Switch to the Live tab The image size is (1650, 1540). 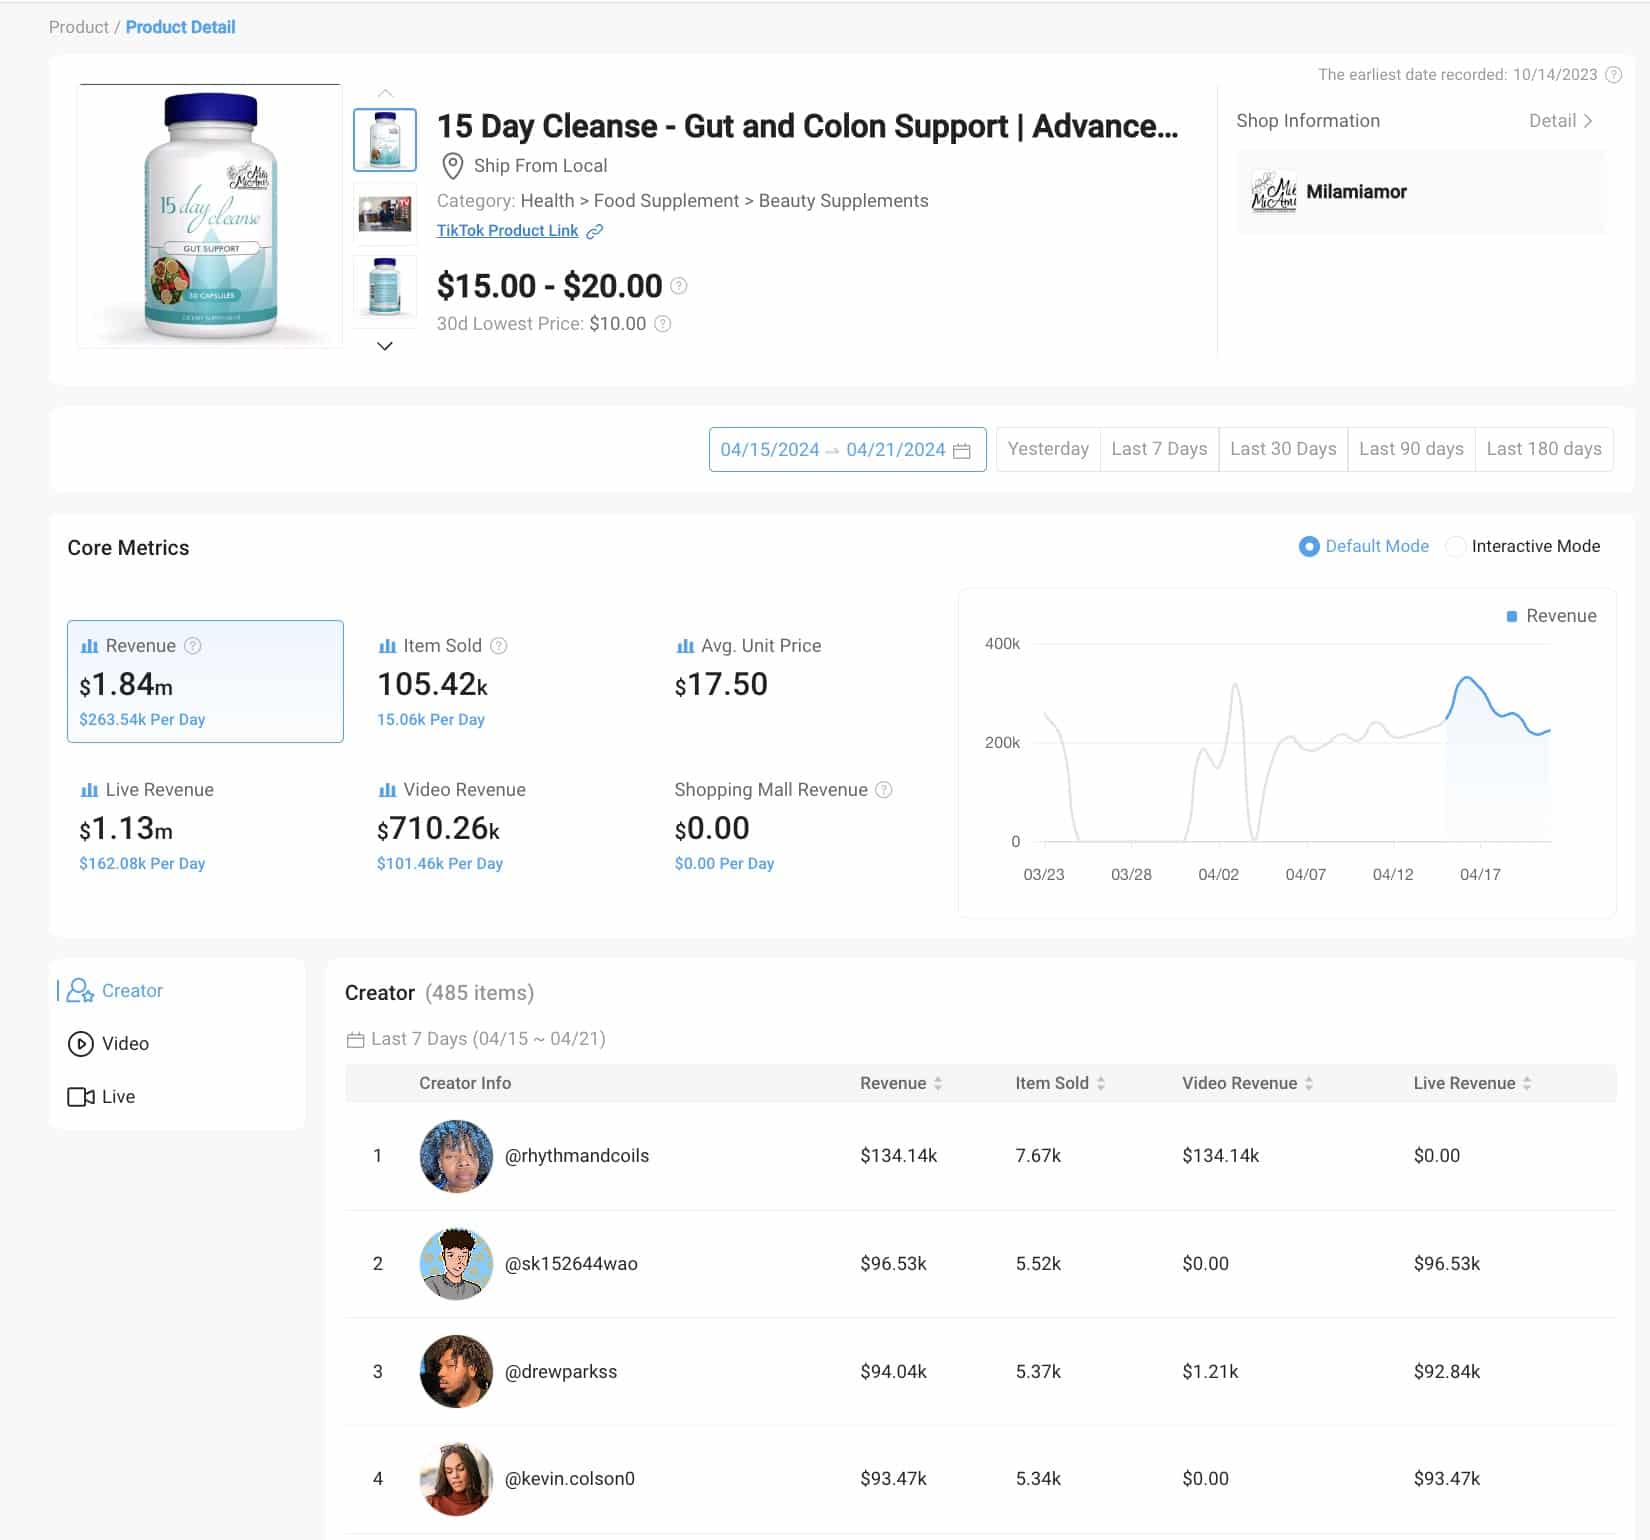(x=101, y=1097)
